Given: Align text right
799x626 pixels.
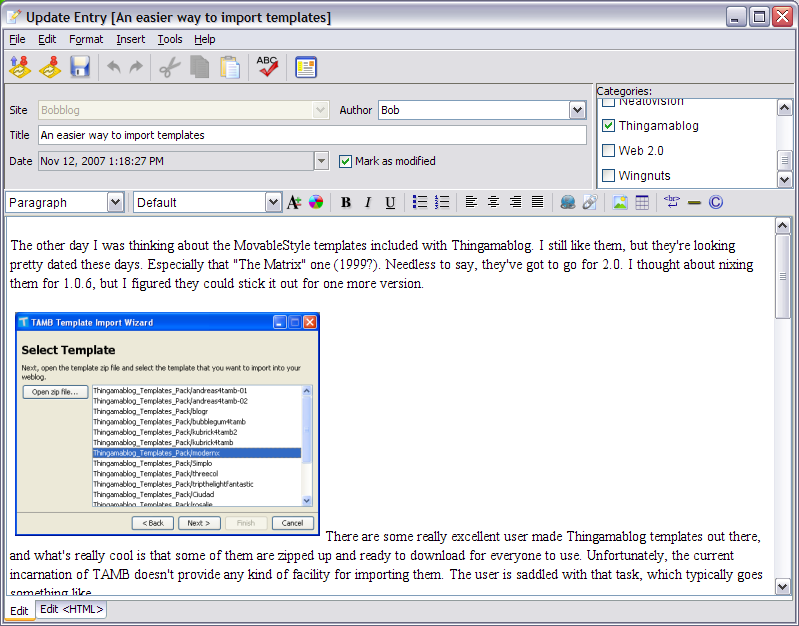Looking at the screenshot, I should (516, 202).
